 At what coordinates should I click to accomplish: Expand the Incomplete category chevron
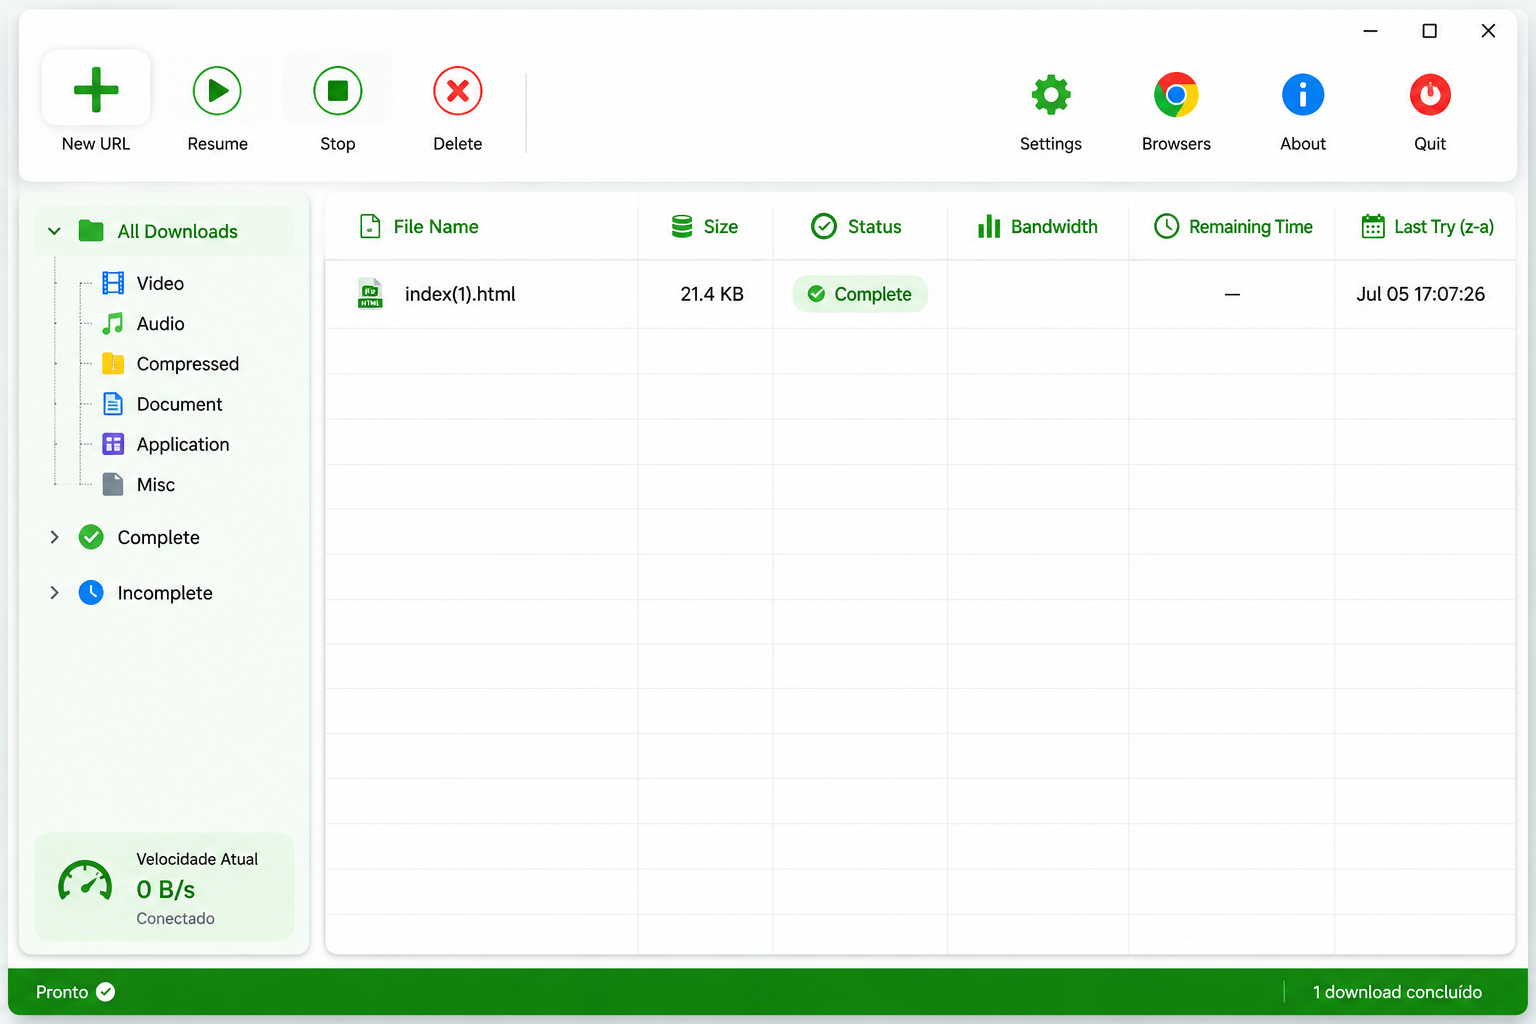click(54, 593)
